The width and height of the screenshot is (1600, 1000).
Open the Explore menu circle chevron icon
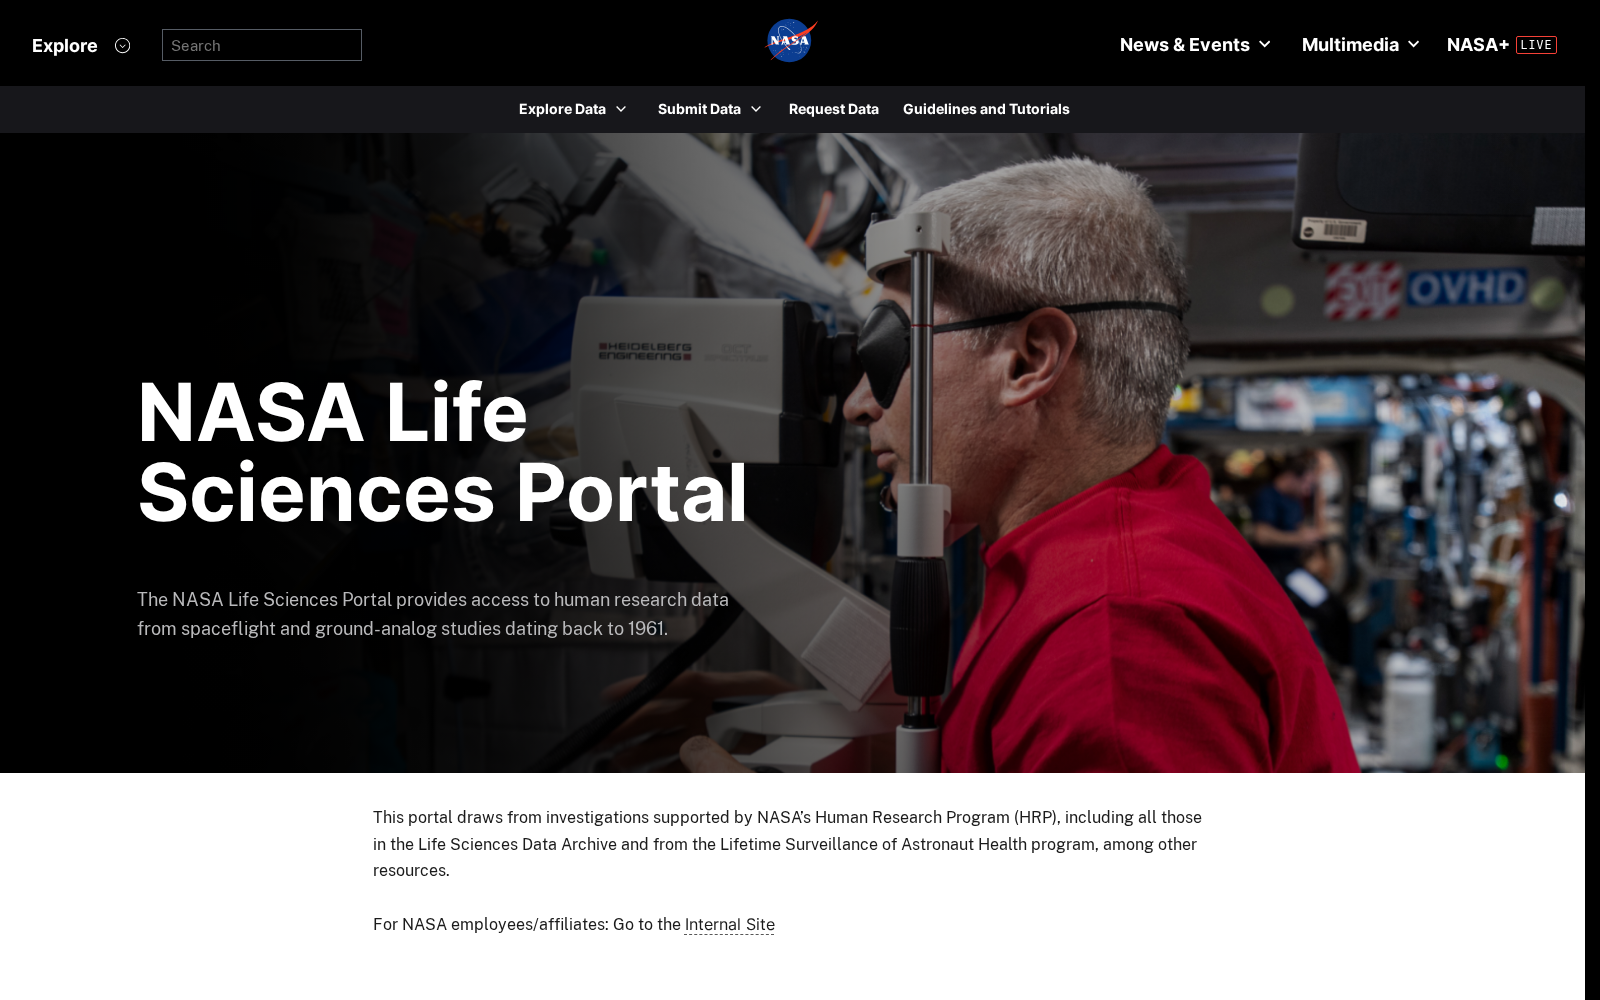click(122, 46)
